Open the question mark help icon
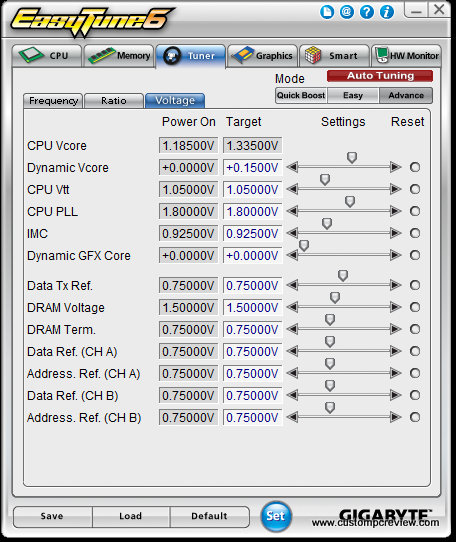 (367, 12)
